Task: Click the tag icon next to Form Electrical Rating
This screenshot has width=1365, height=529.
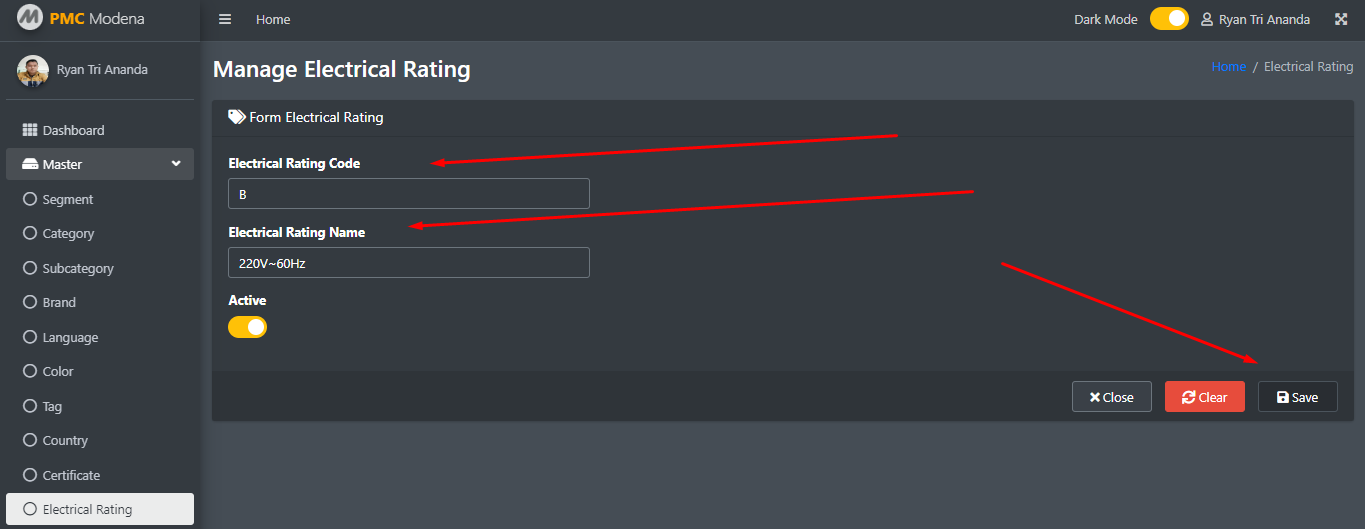Action: (237, 117)
